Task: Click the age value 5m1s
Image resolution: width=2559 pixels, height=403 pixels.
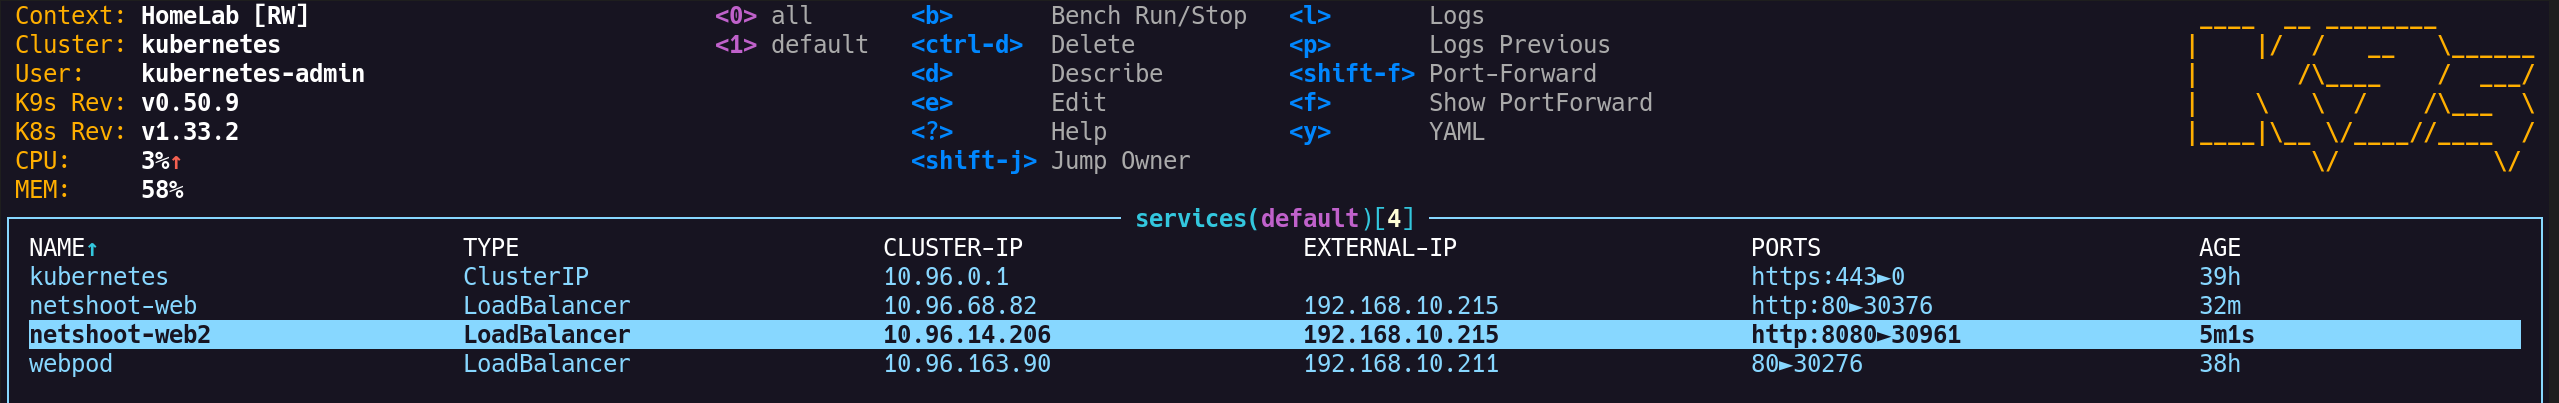Action: 2227,335
